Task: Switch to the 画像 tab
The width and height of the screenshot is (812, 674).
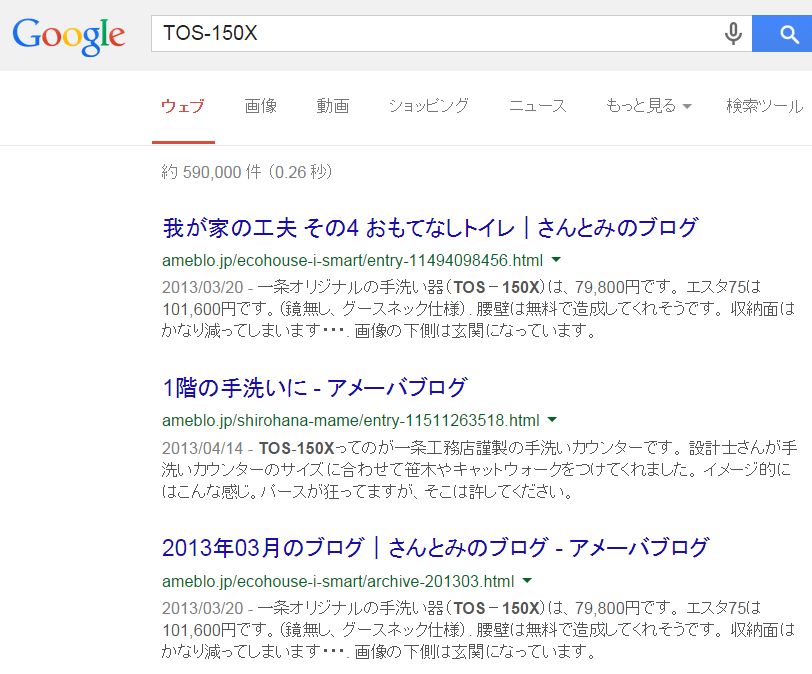Action: [260, 106]
